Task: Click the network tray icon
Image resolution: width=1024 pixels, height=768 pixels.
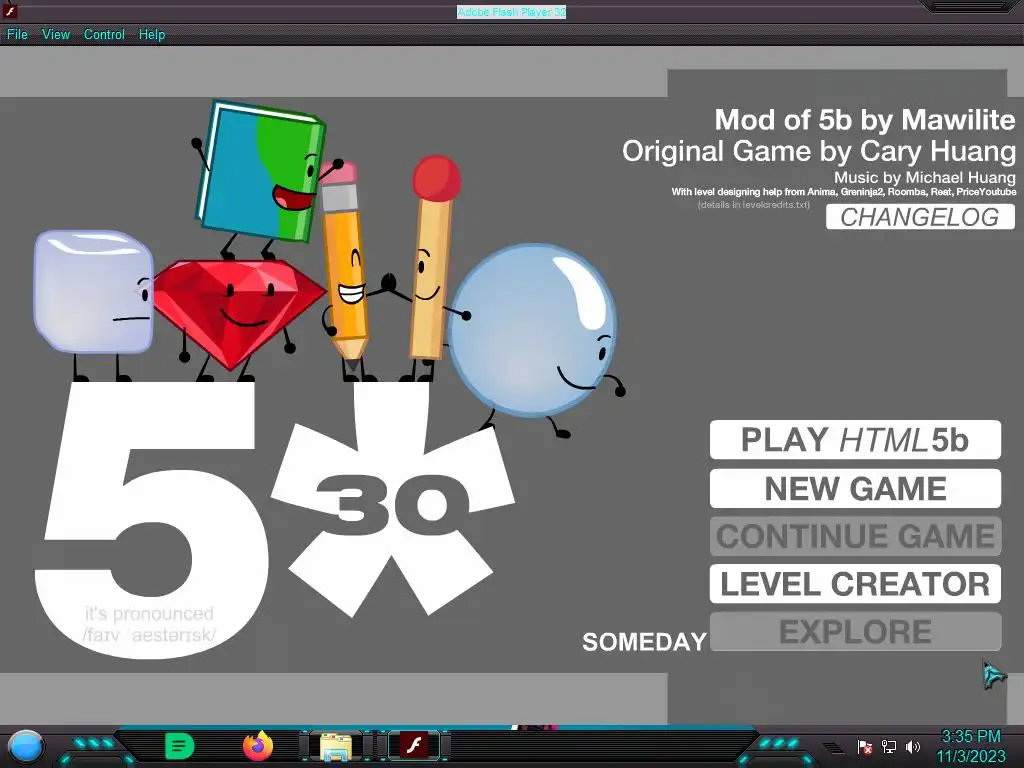Action: click(889, 746)
